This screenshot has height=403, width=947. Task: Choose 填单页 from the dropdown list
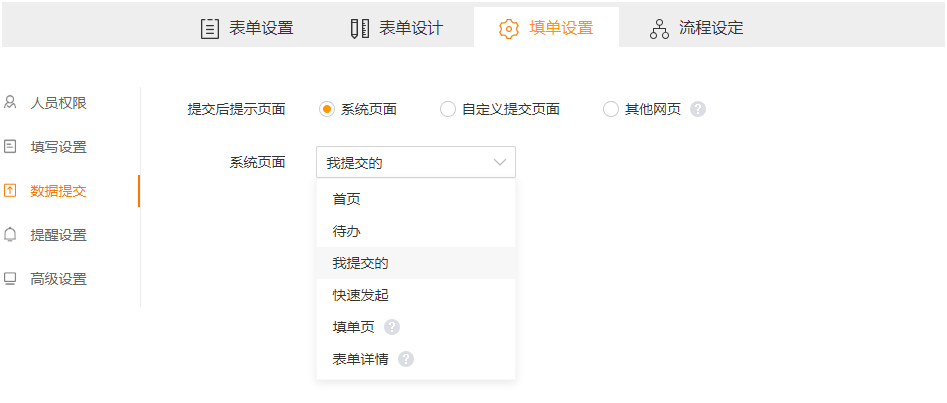coord(416,327)
